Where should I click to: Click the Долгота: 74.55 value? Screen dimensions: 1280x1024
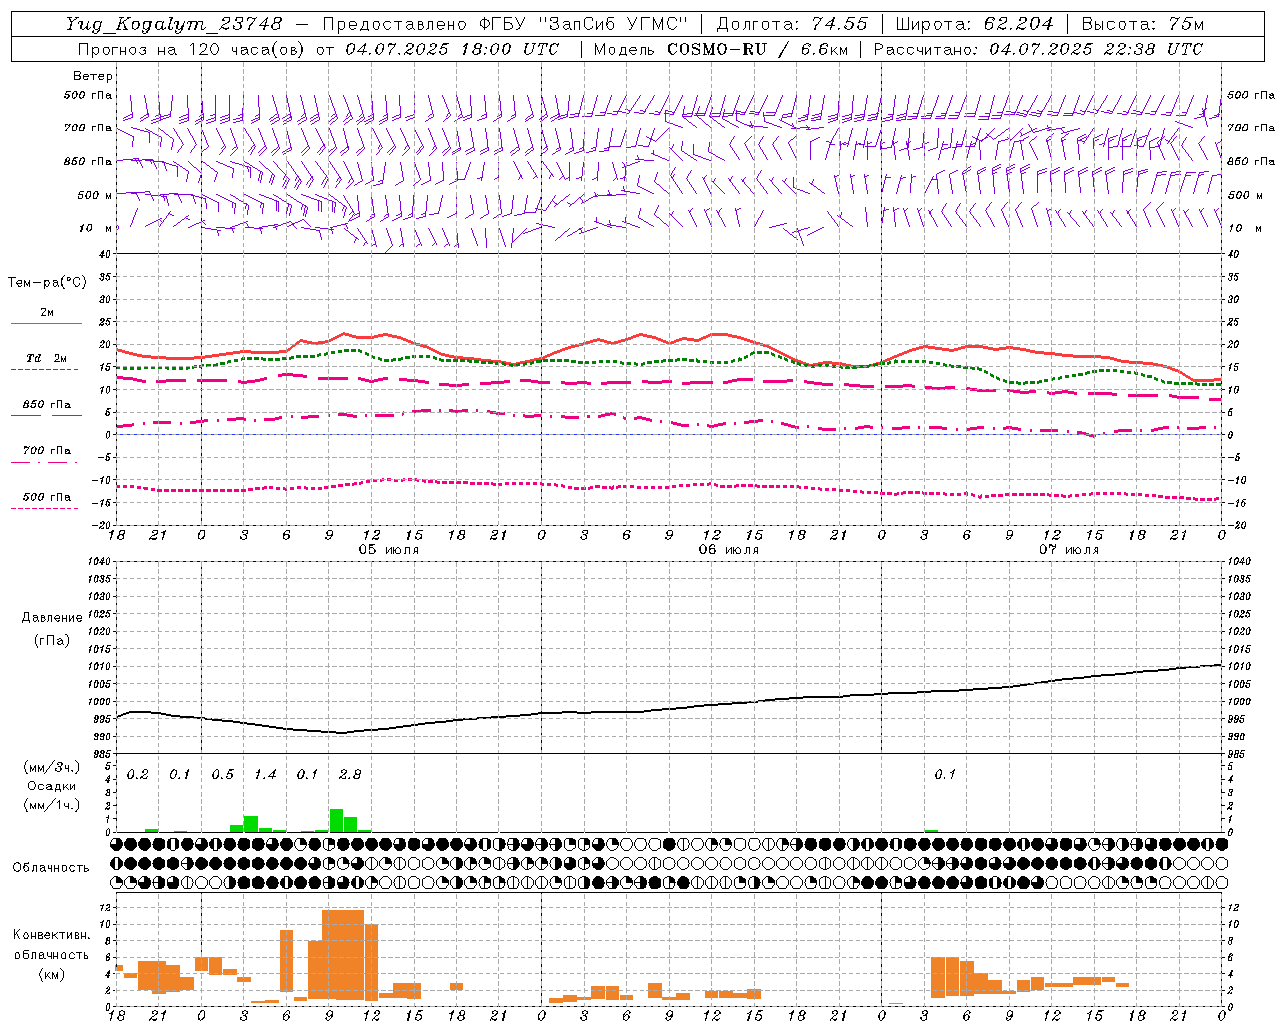(x=792, y=24)
